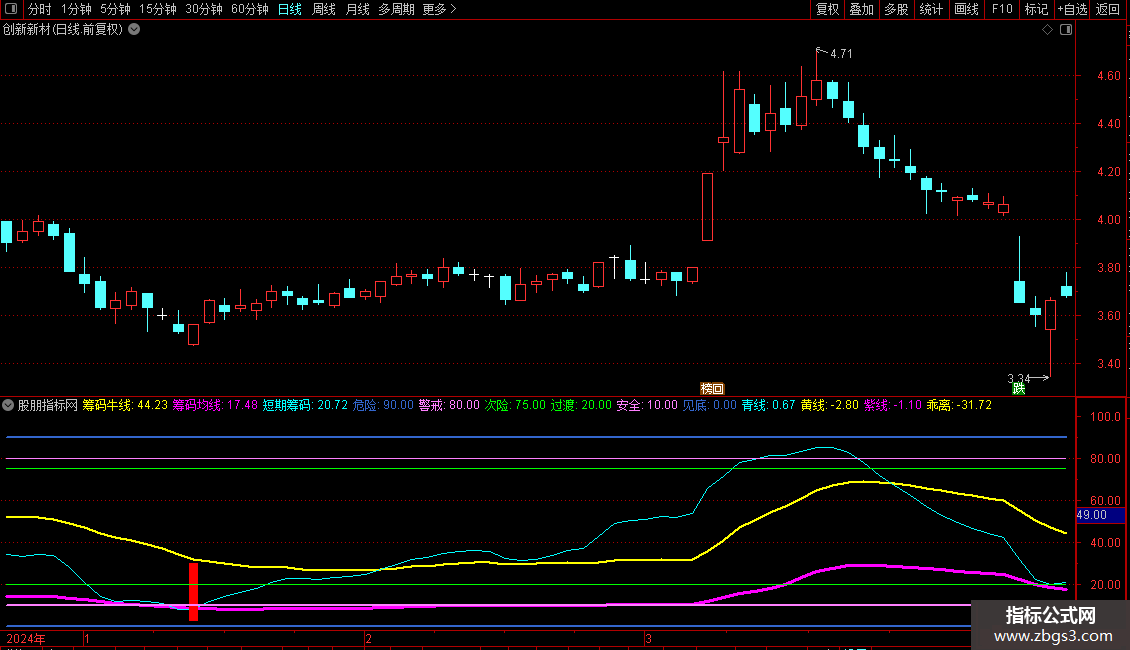Screen dimensions: 1130x650
Task: Open the F10 company info
Action: 1001,10
